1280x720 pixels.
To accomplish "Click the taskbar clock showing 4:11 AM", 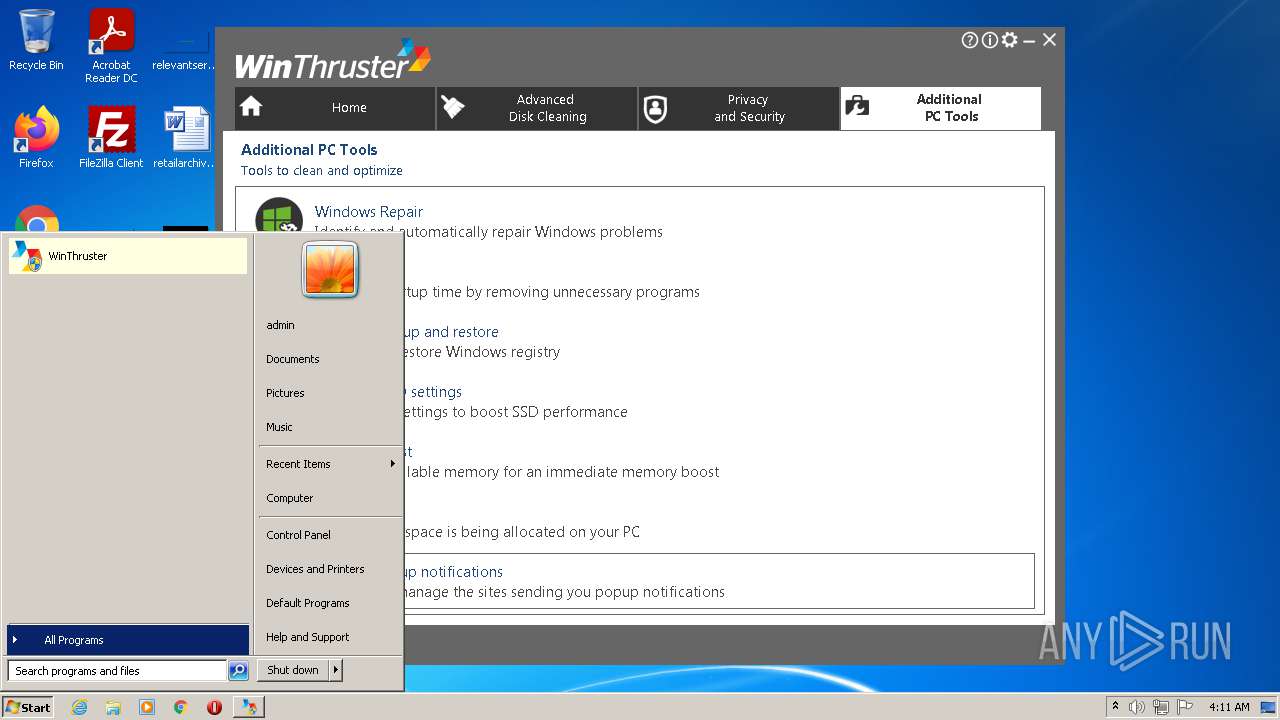I will (1229, 707).
